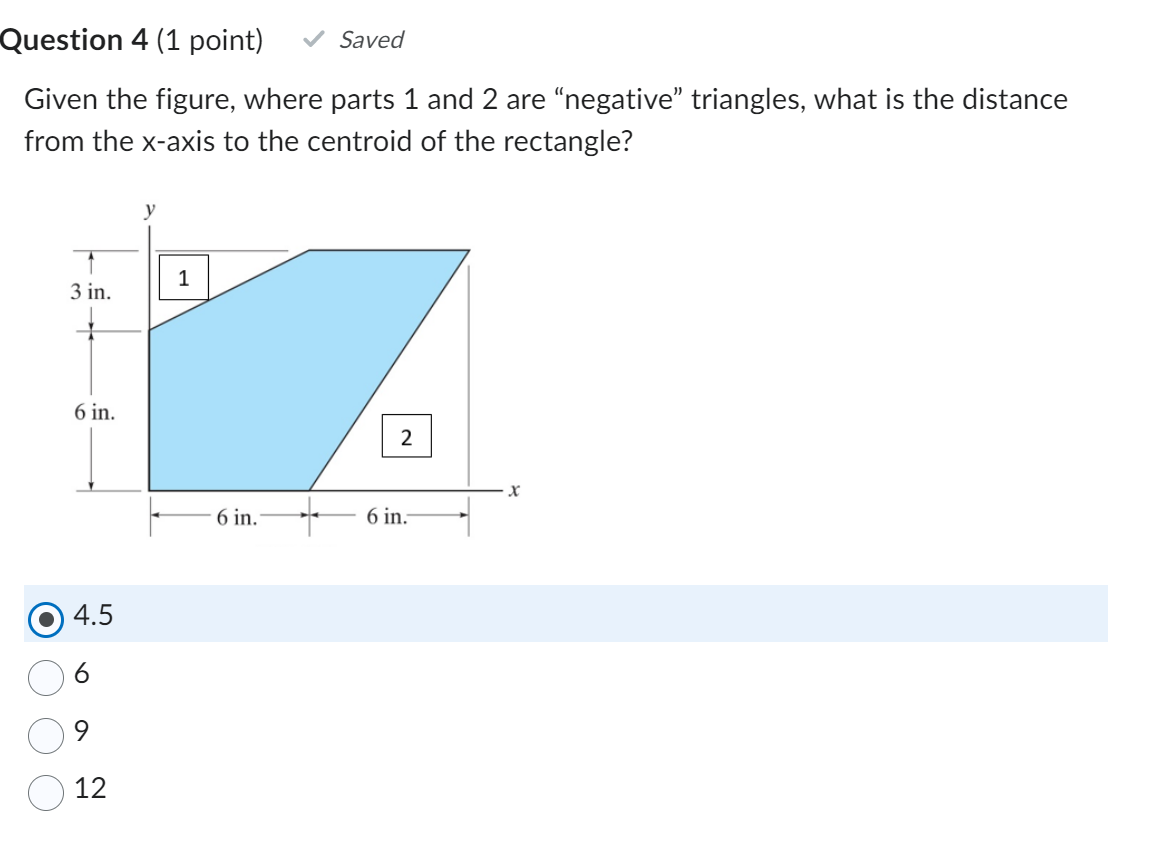Screen dimensions: 1154x845
Task: Click the 6 in. horizontal dimension label
Action: click(x=235, y=517)
